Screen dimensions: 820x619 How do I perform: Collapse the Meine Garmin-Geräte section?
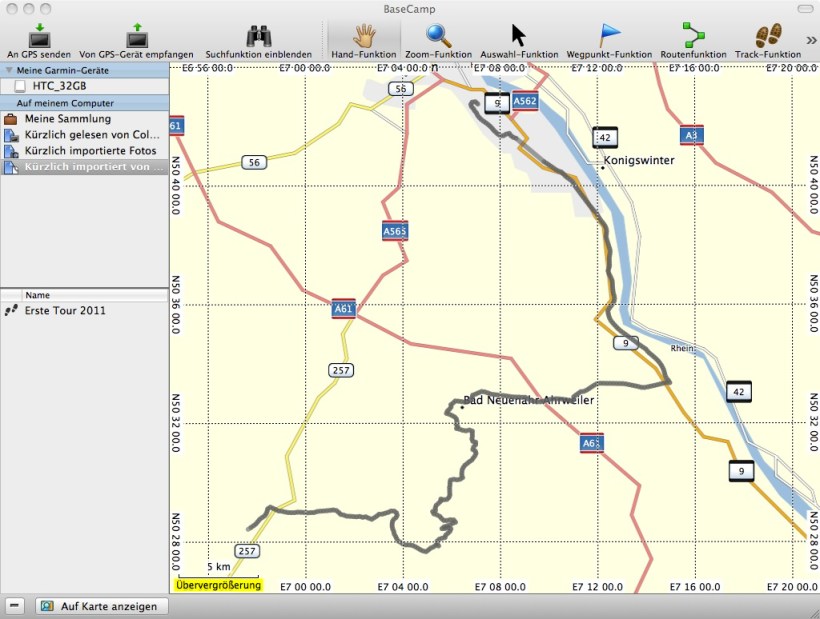click(x=9, y=71)
